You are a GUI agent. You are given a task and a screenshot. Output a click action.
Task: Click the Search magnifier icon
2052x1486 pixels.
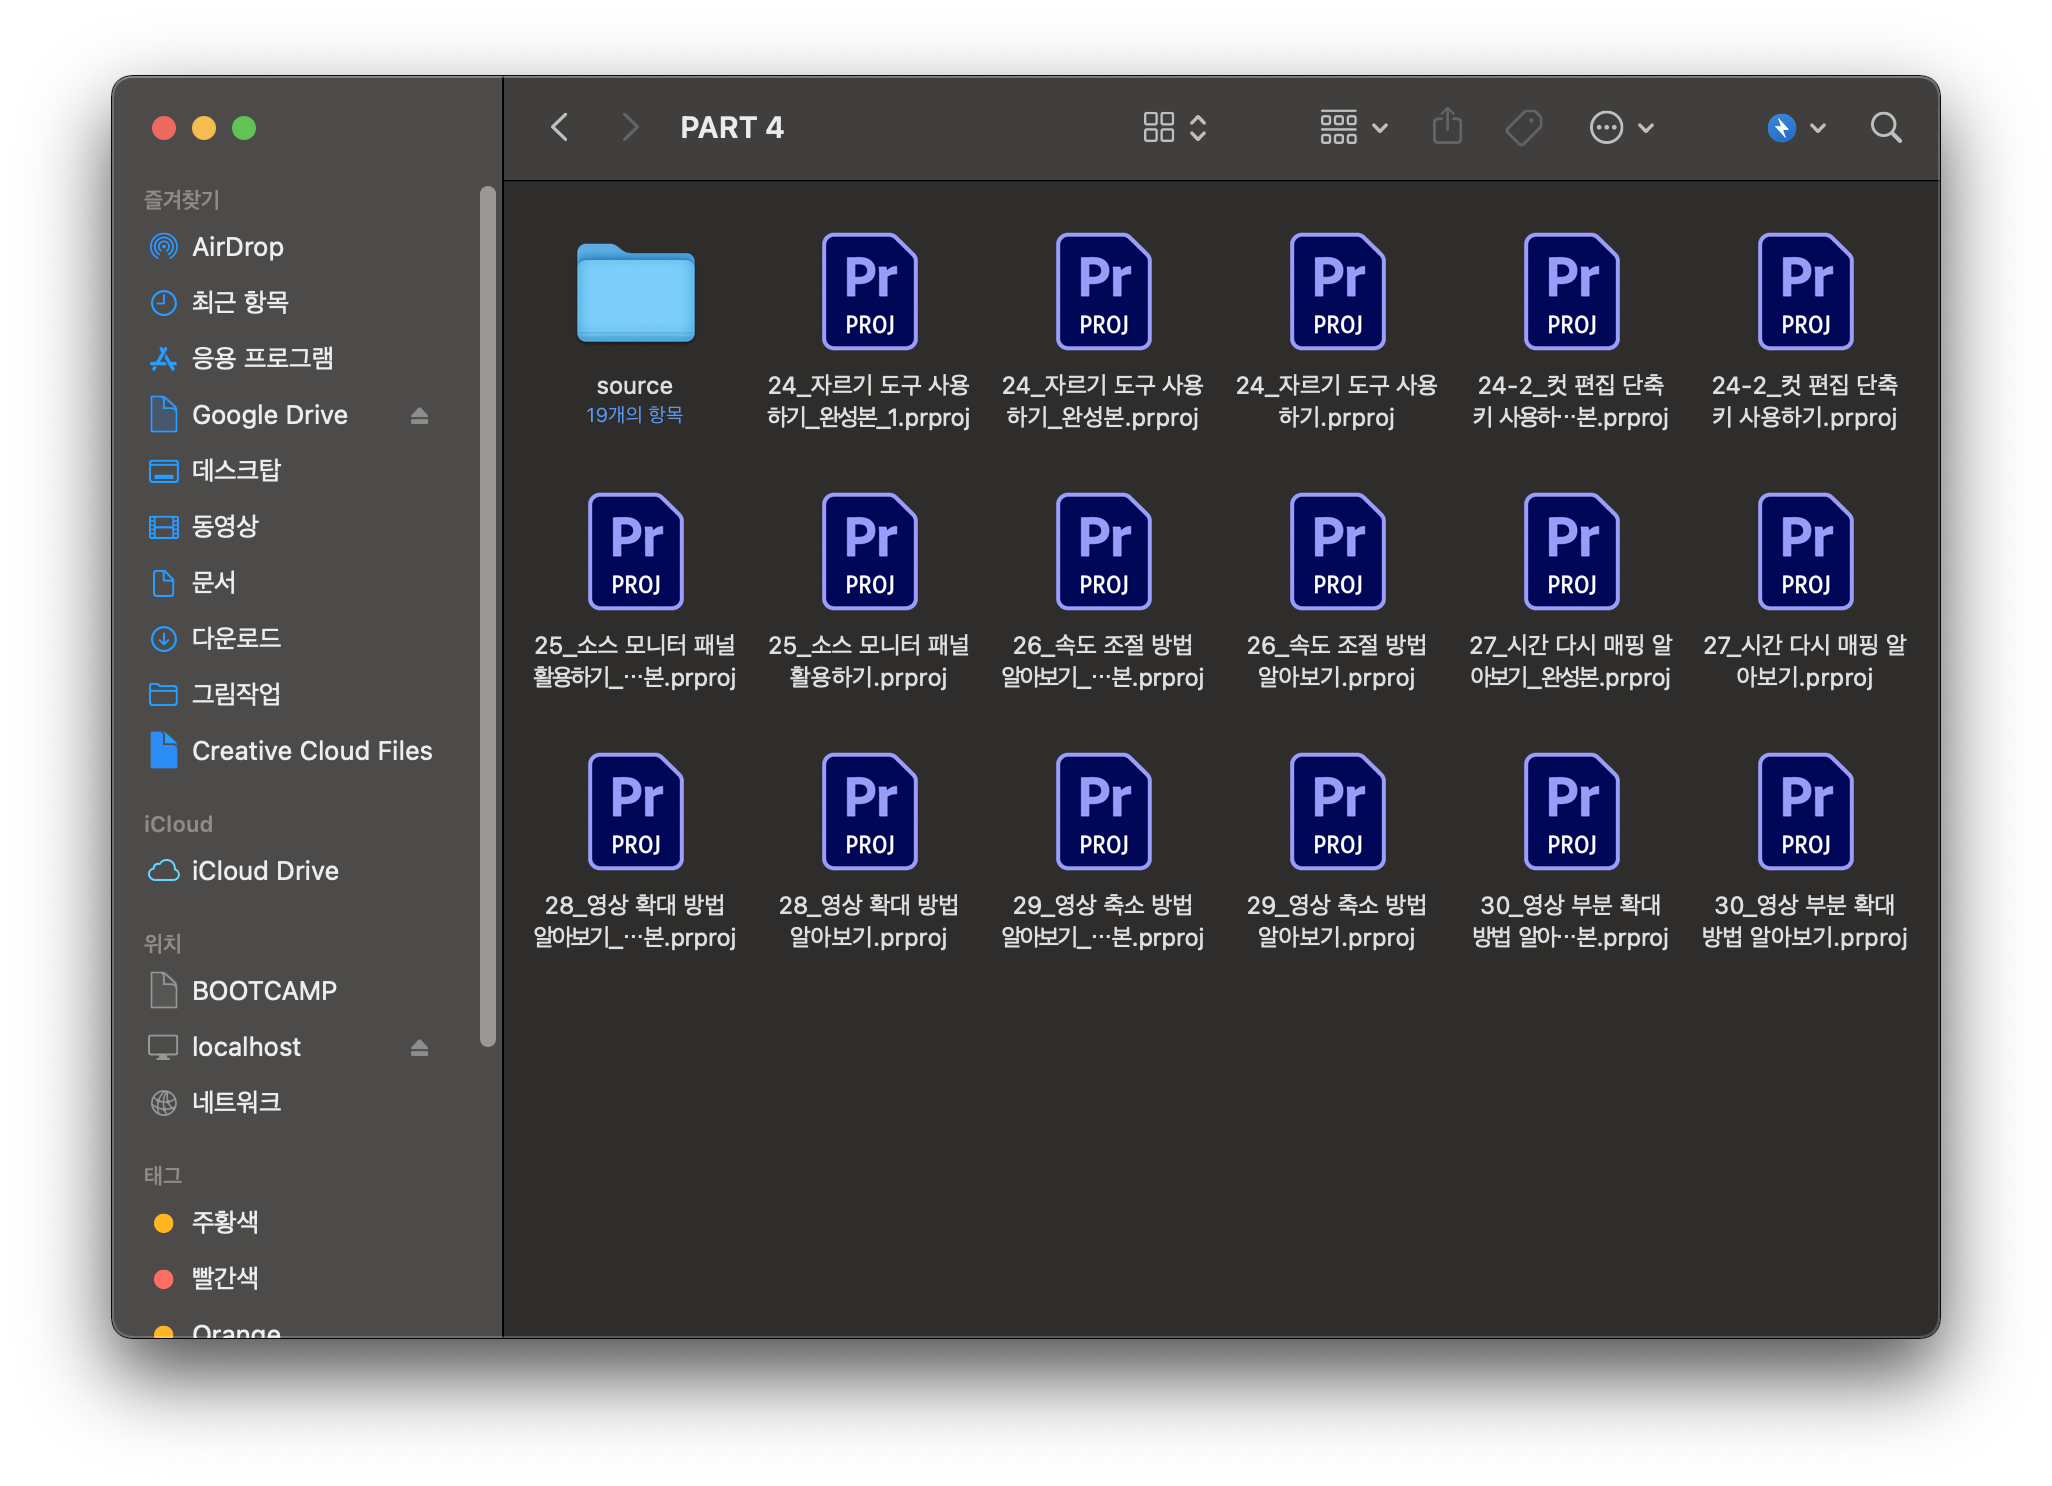pyautogui.click(x=1886, y=127)
